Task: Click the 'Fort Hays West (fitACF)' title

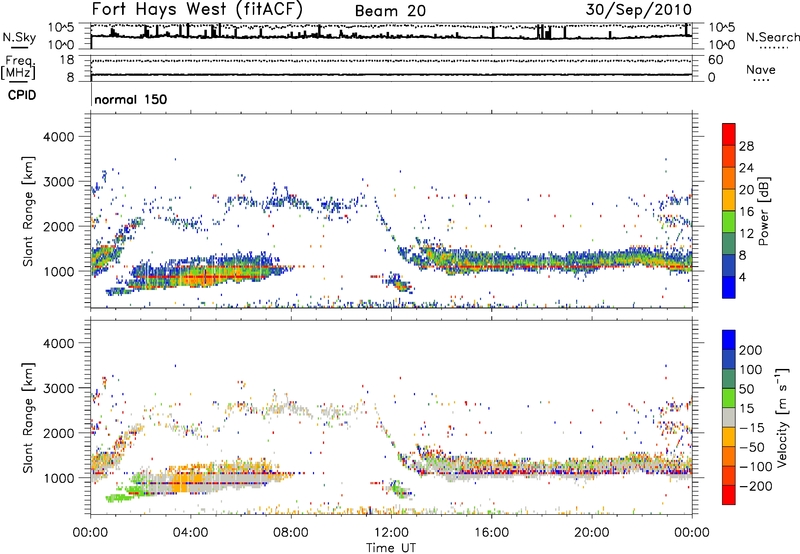Action: [197, 9]
